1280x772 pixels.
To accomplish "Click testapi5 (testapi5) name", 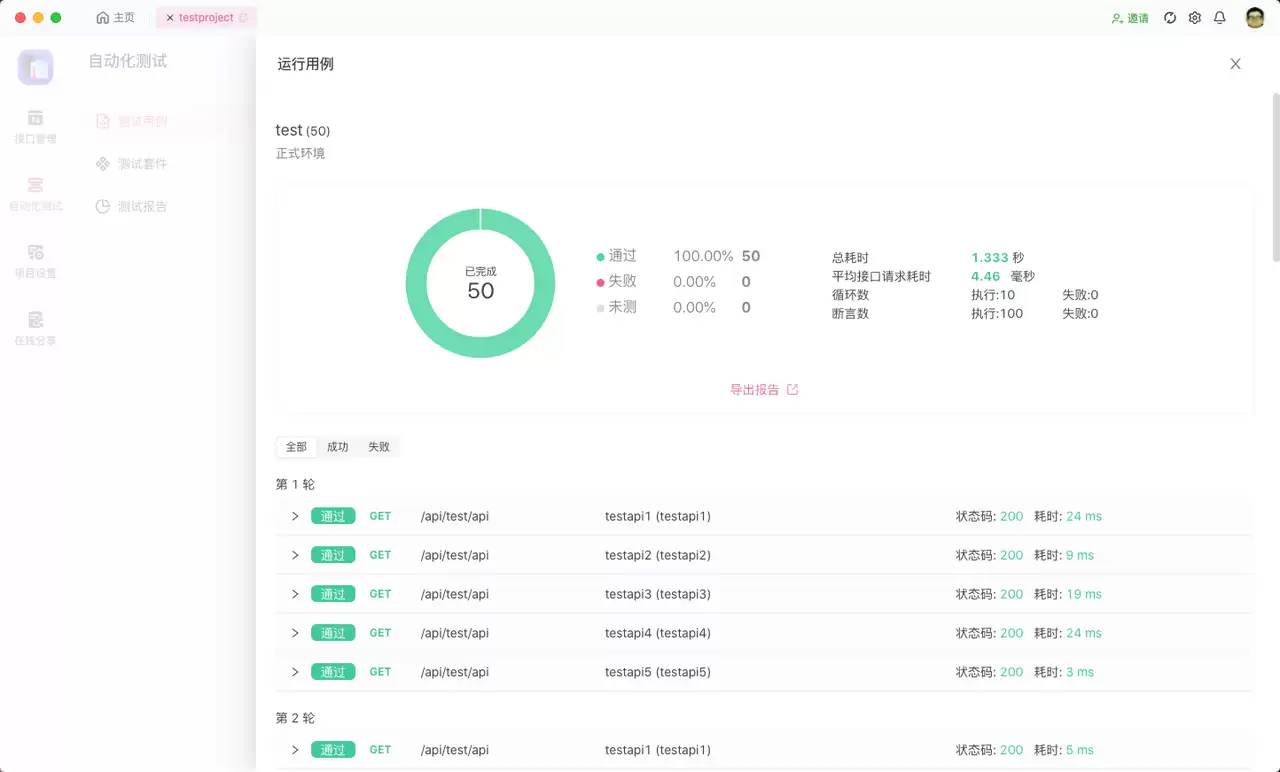I will tap(658, 672).
